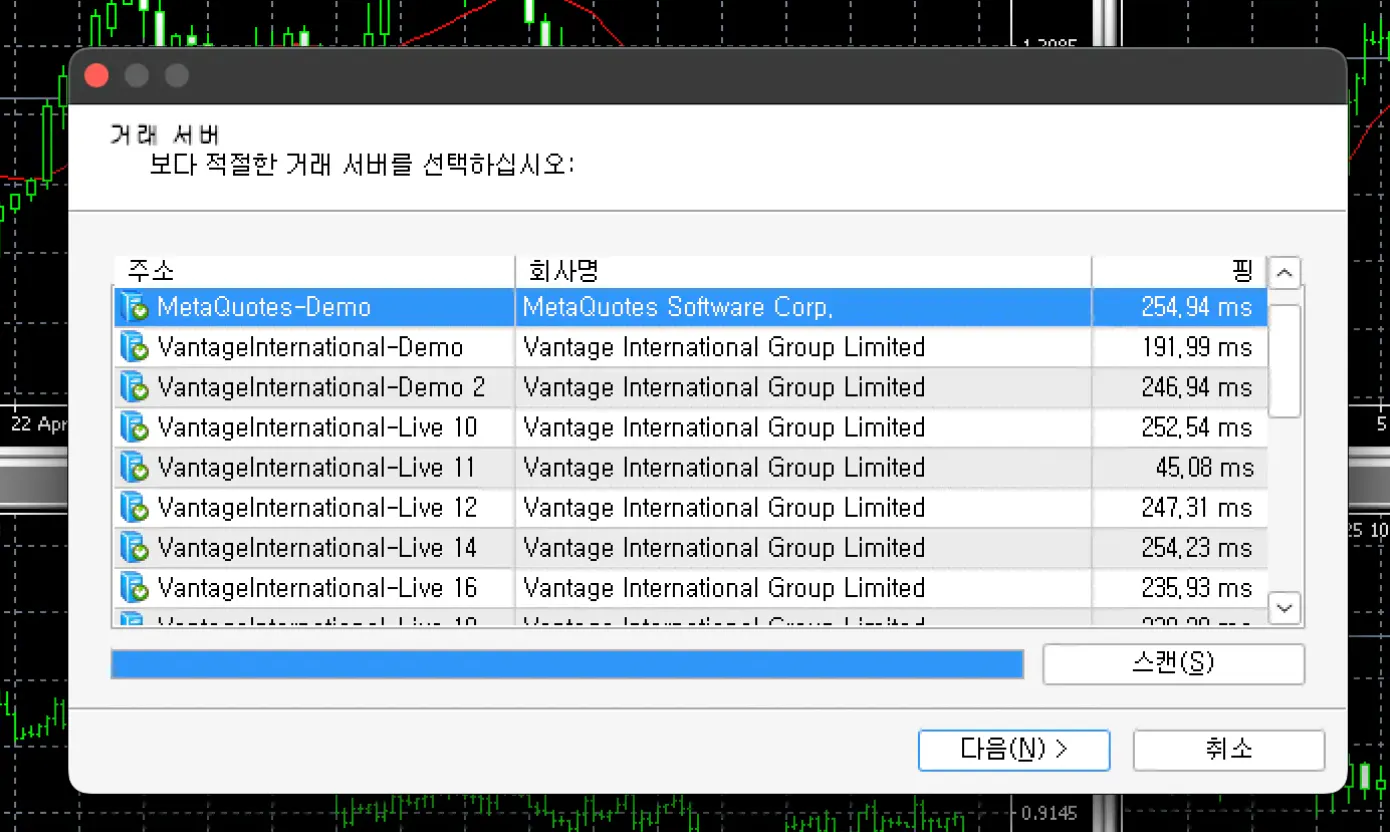
Task: Click the blue scan progress bar
Action: pos(568,663)
